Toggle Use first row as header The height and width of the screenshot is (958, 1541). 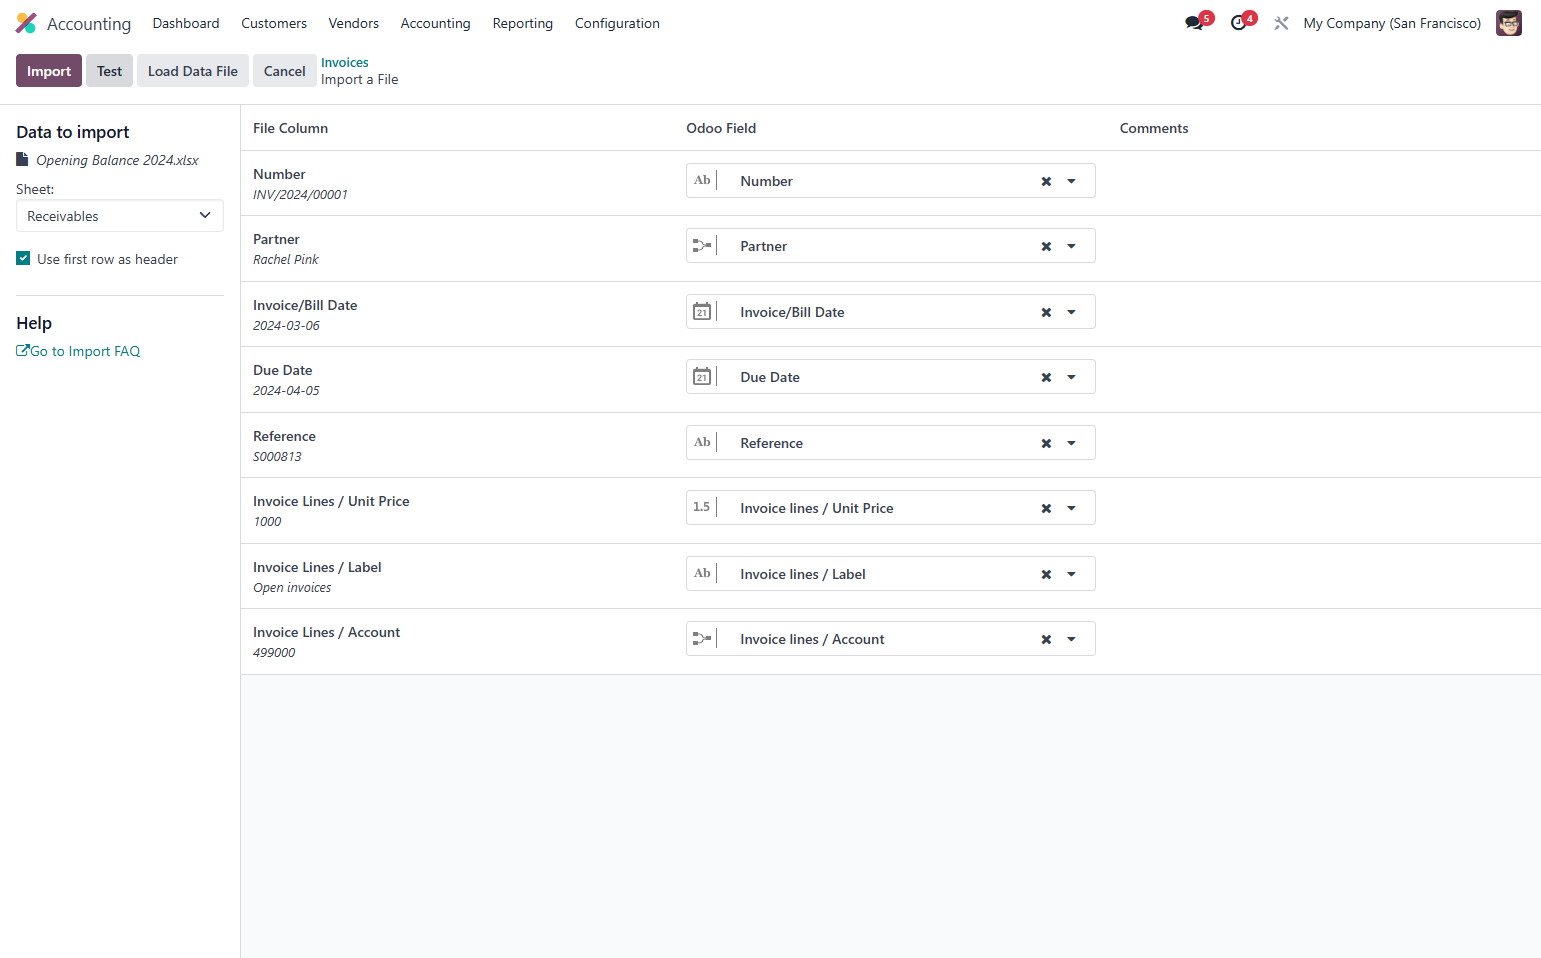pos(23,258)
